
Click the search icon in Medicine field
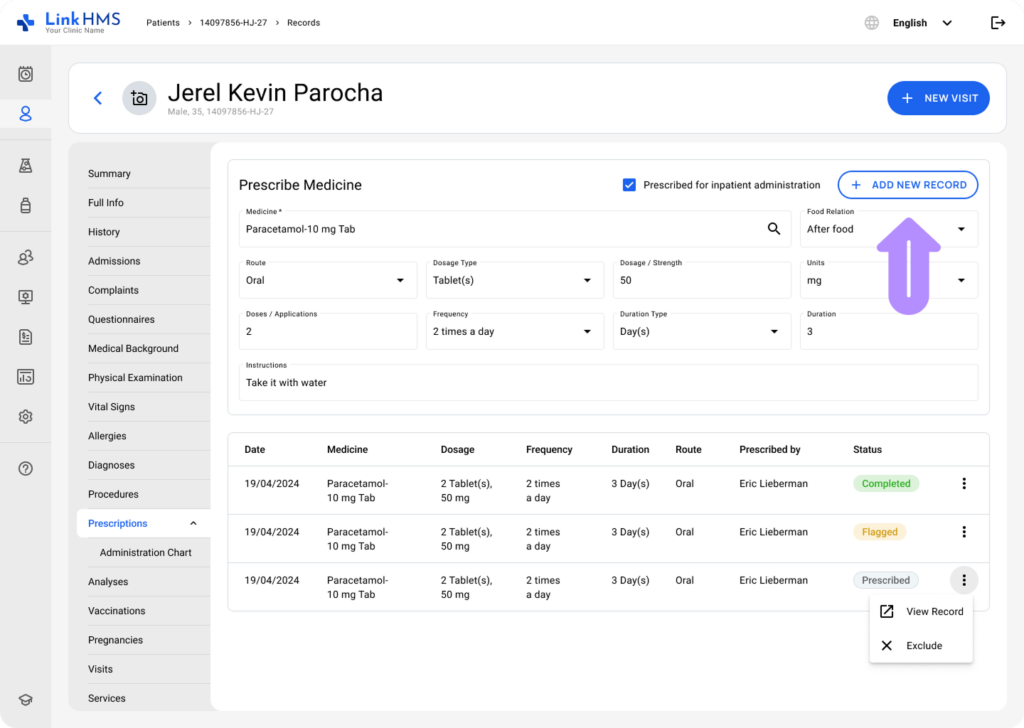773,229
